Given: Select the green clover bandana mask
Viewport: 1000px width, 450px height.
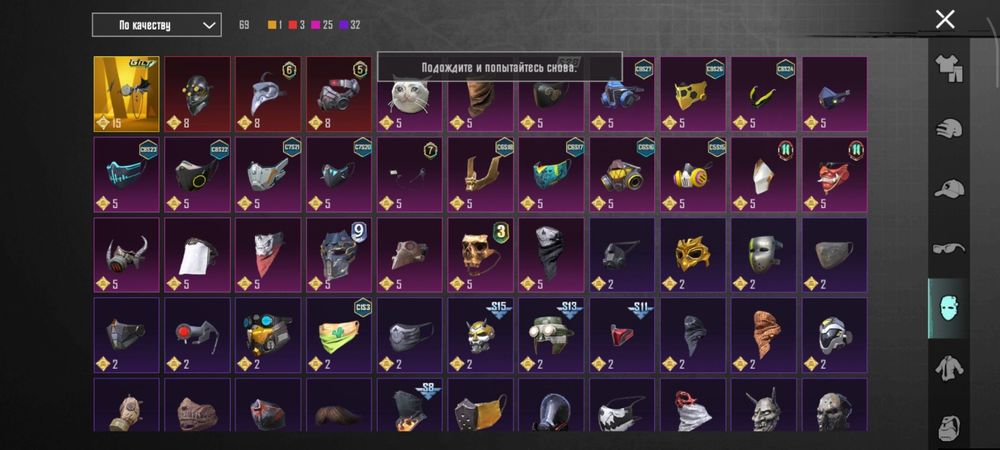Looking at the screenshot, I should coord(339,335).
